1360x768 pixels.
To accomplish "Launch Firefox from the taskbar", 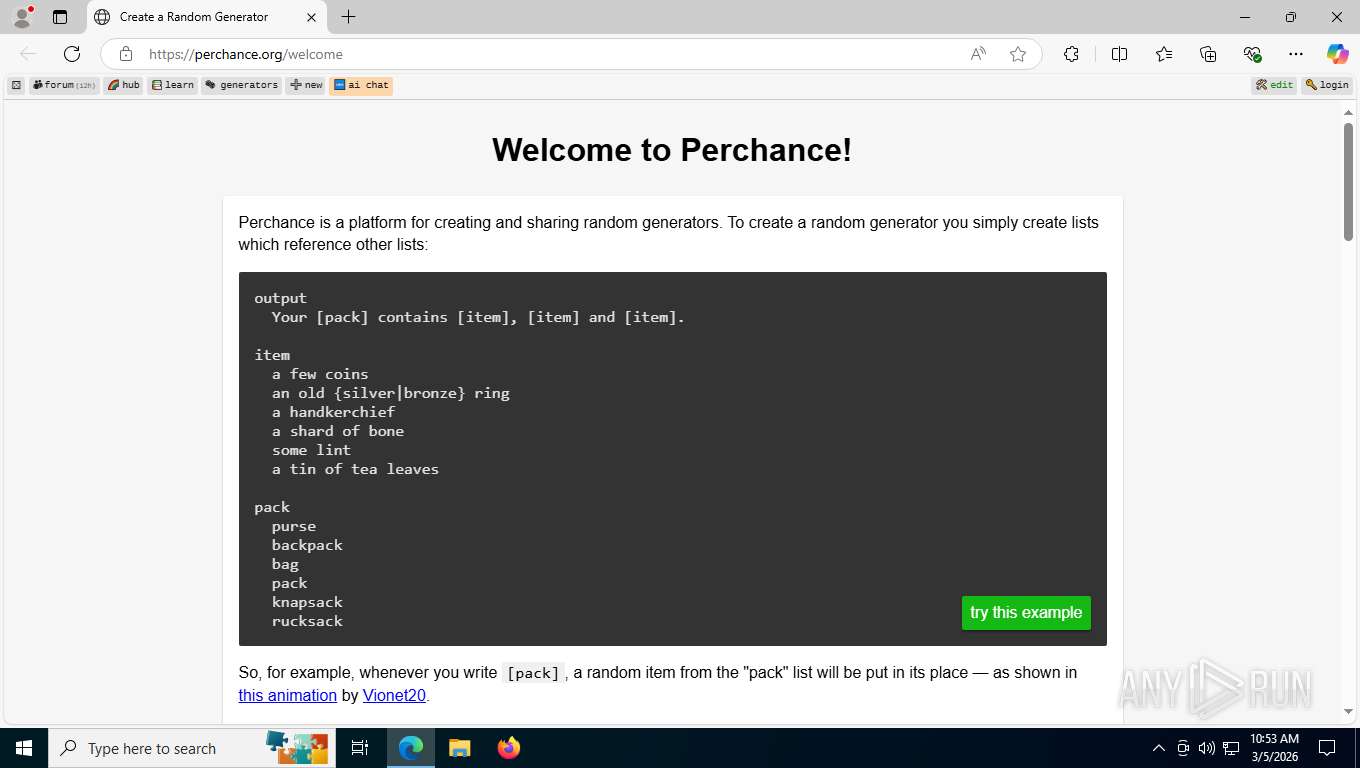I will pos(509,748).
